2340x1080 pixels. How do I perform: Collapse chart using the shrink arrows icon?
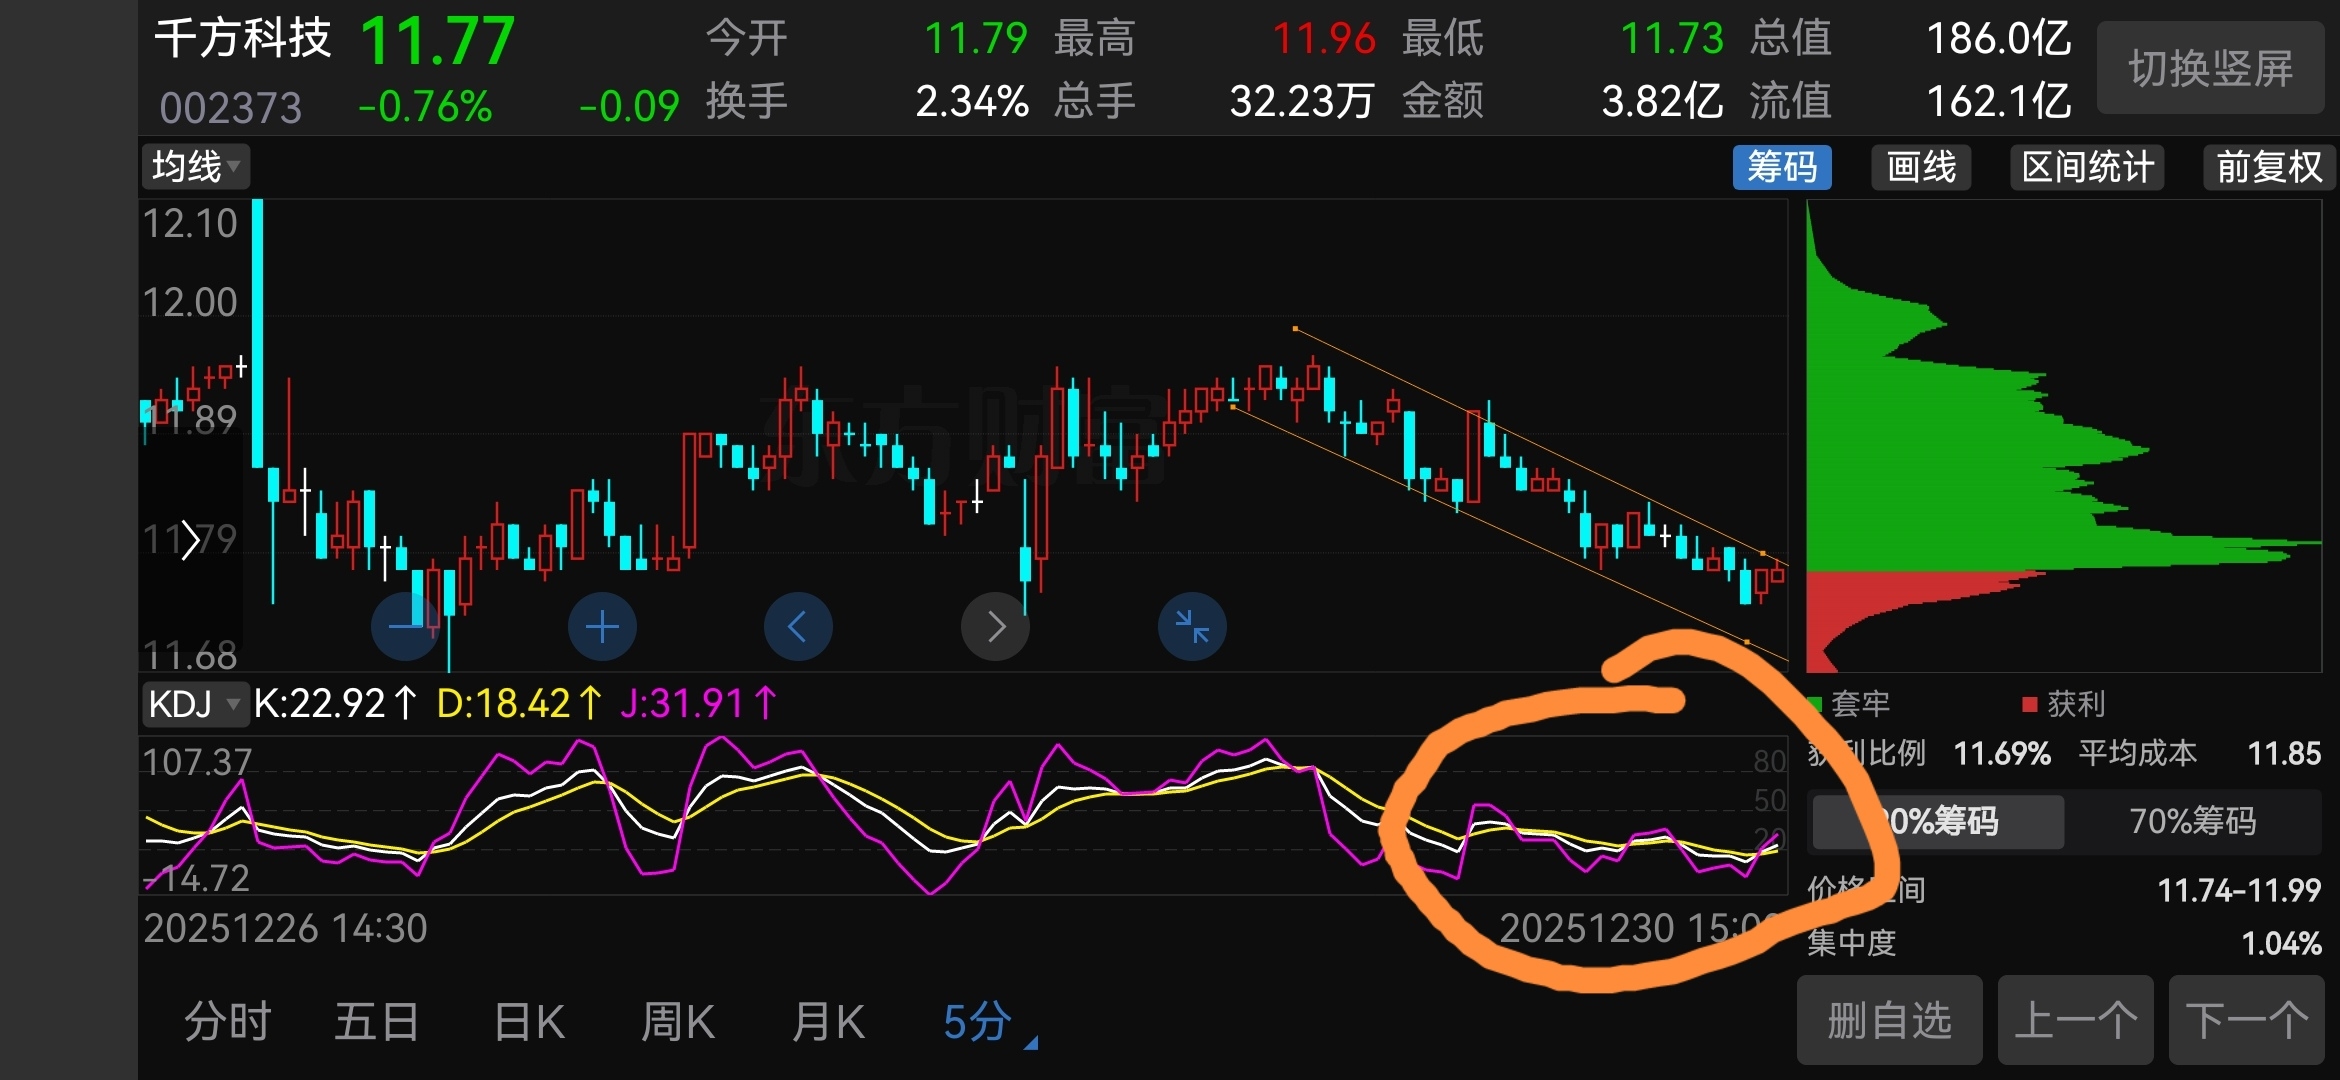click(x=1192, y=627)
